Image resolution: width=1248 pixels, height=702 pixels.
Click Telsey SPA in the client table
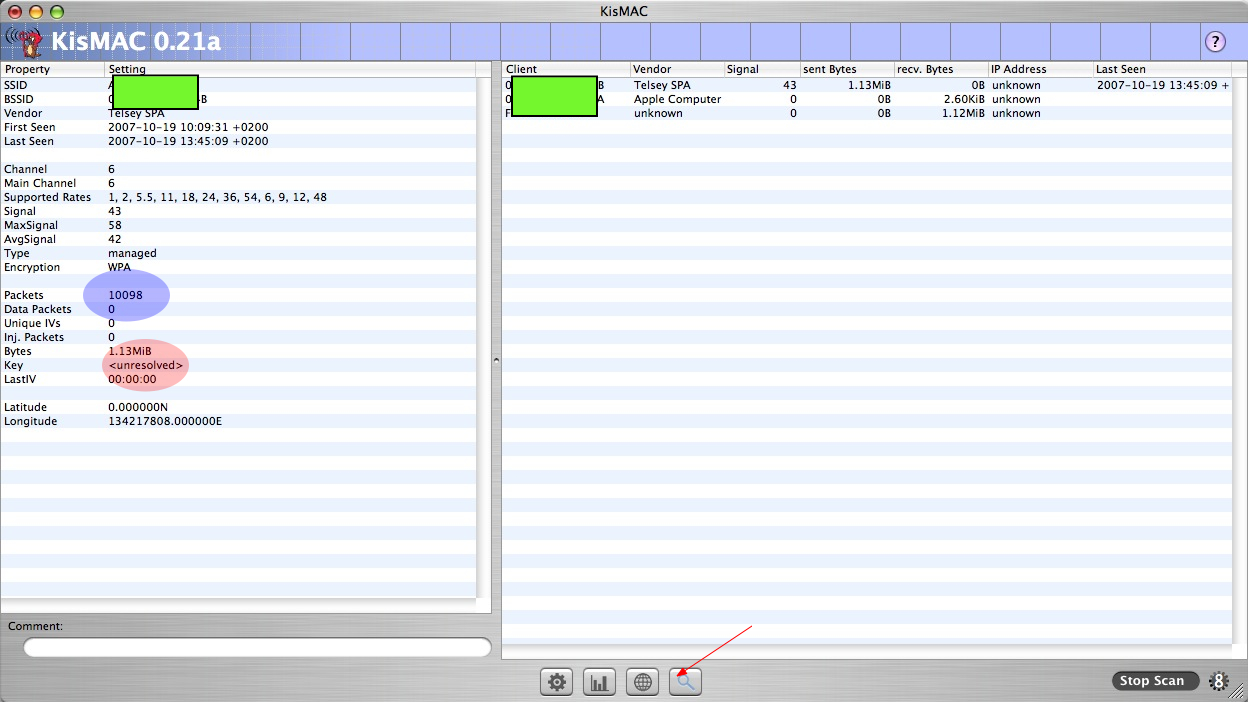click(662, 85)
